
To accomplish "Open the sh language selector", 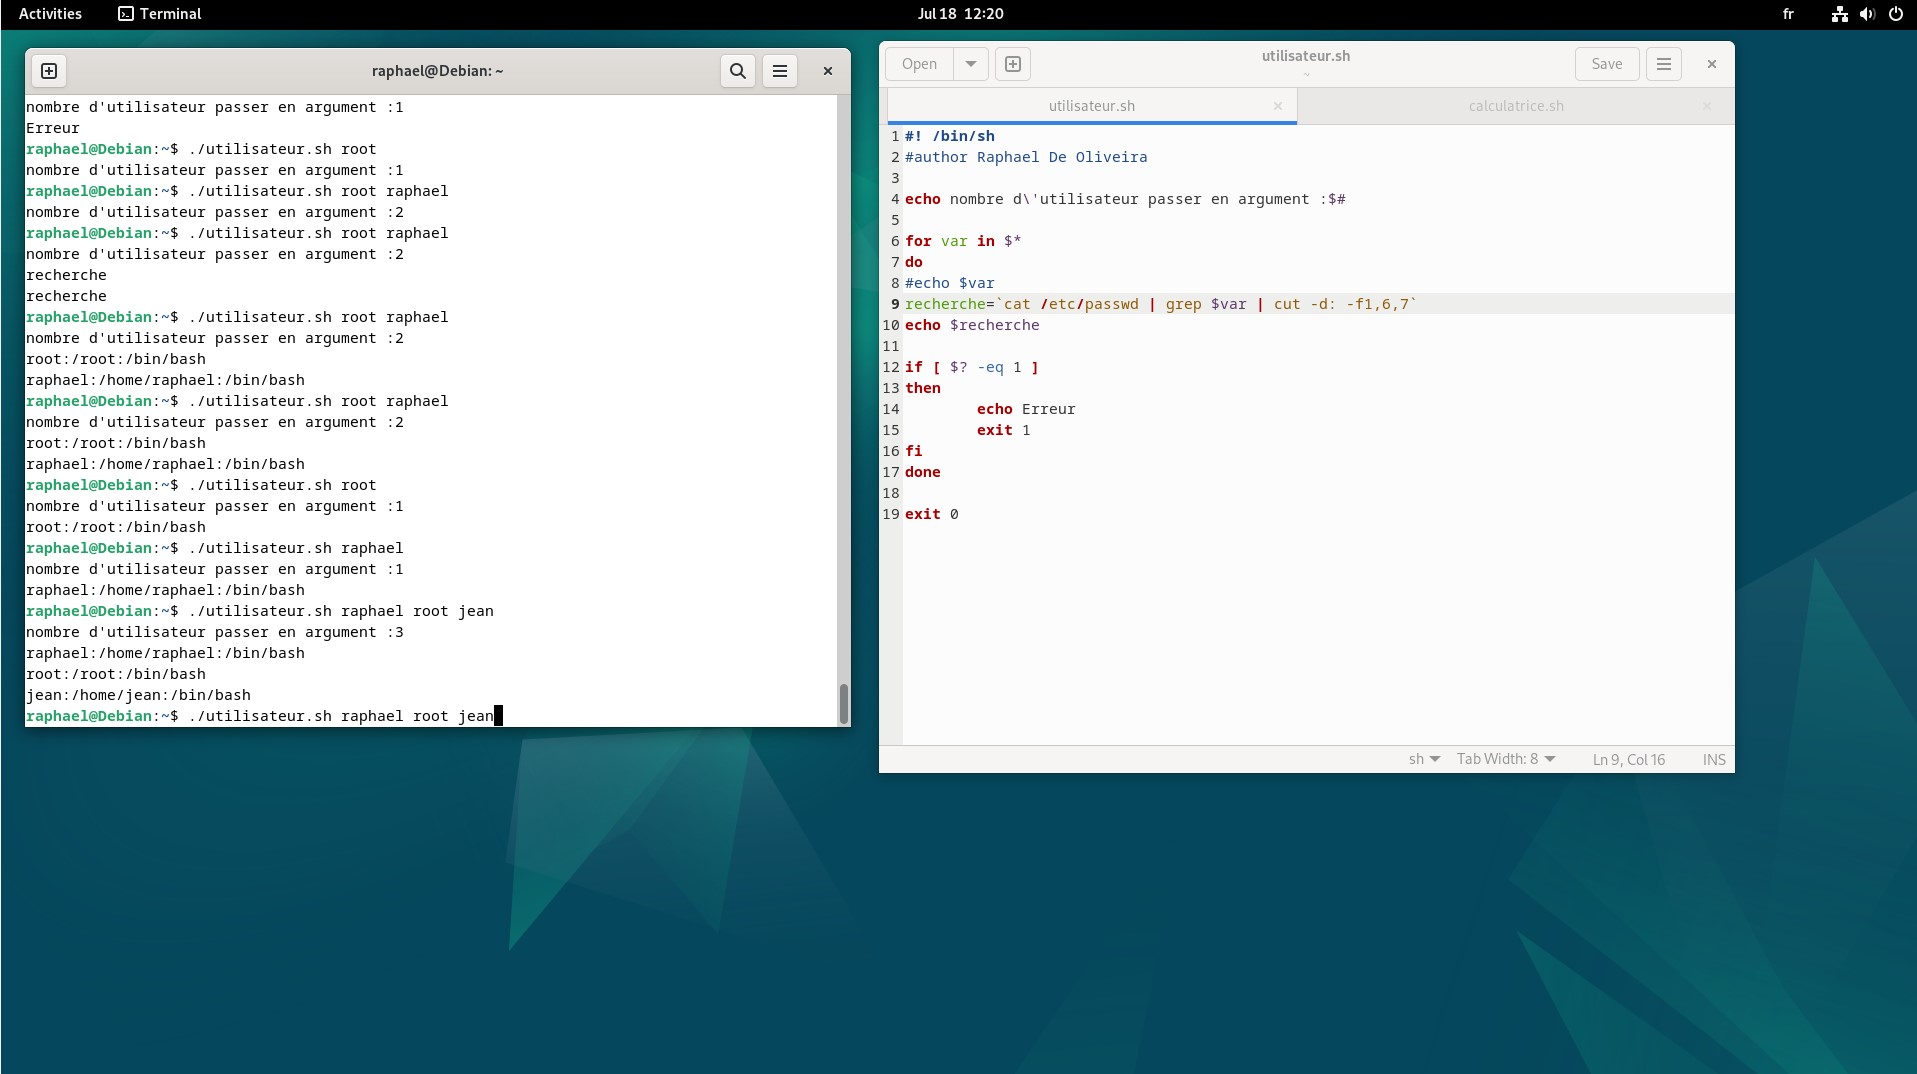I will click(x=1423, y=759).
